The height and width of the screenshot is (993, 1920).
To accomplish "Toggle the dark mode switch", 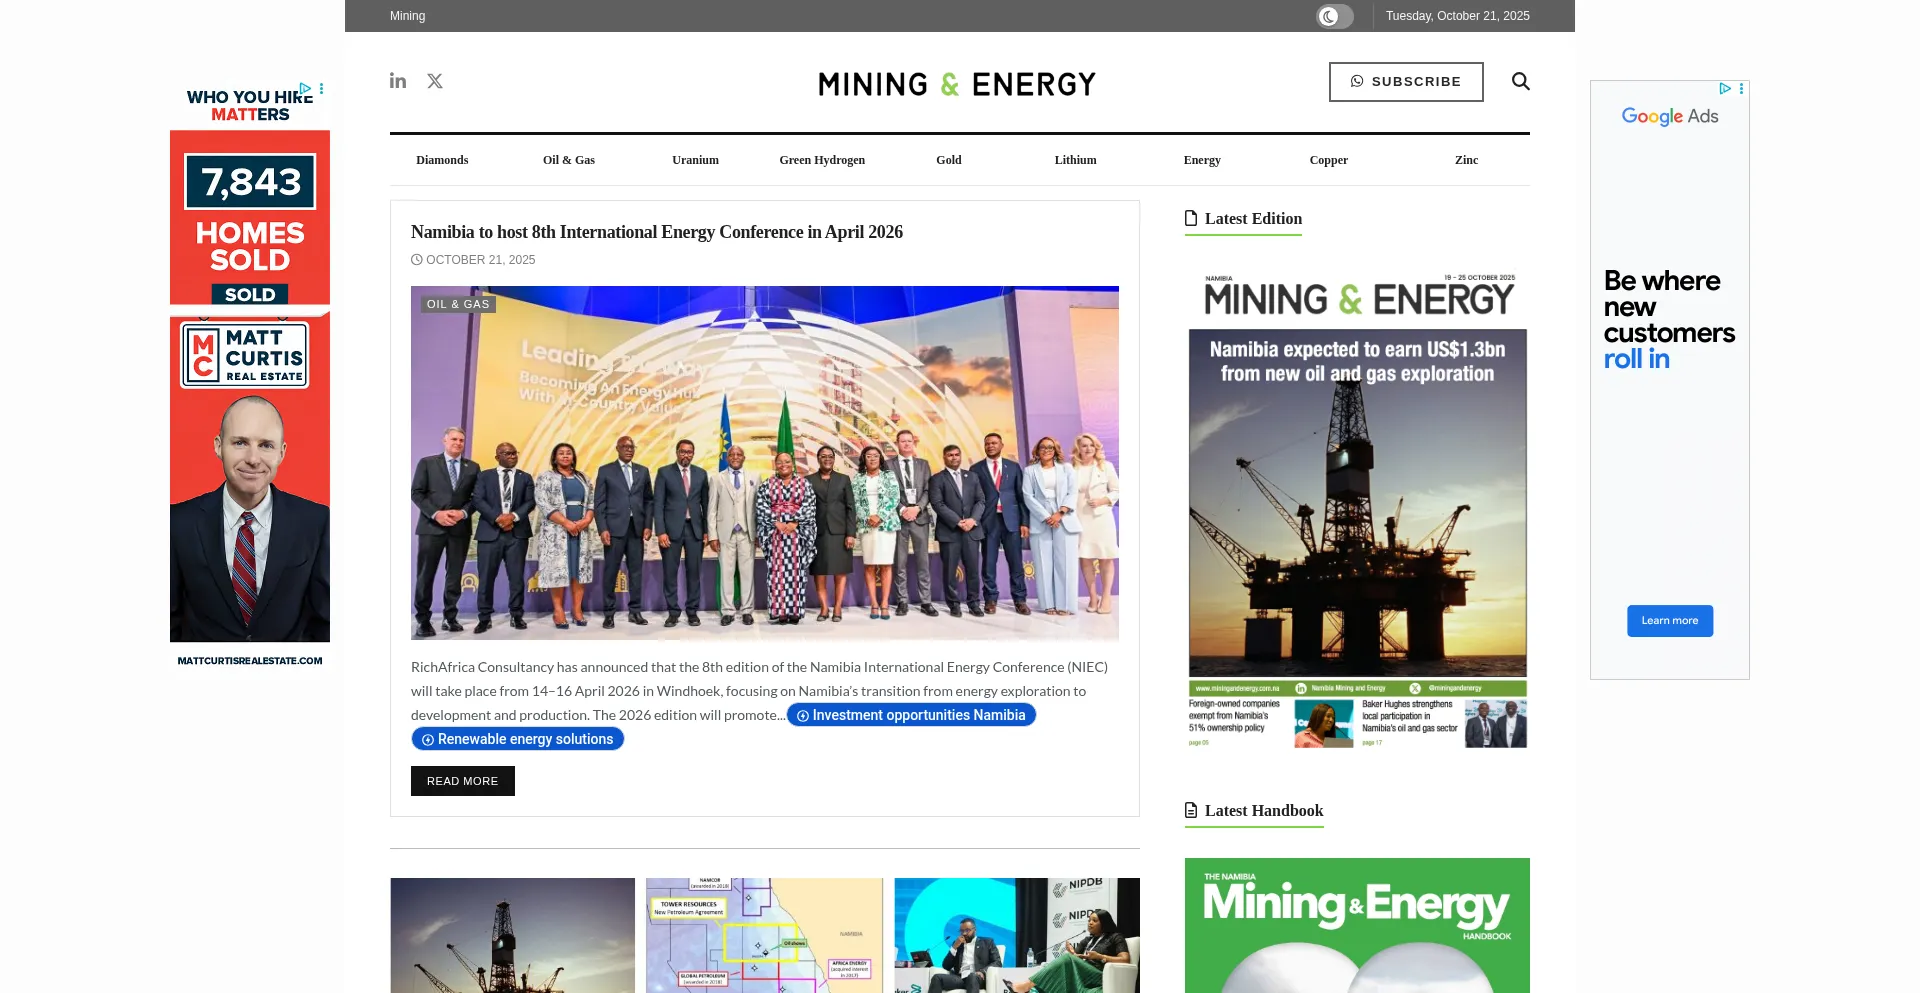I will pos(1334,16).
